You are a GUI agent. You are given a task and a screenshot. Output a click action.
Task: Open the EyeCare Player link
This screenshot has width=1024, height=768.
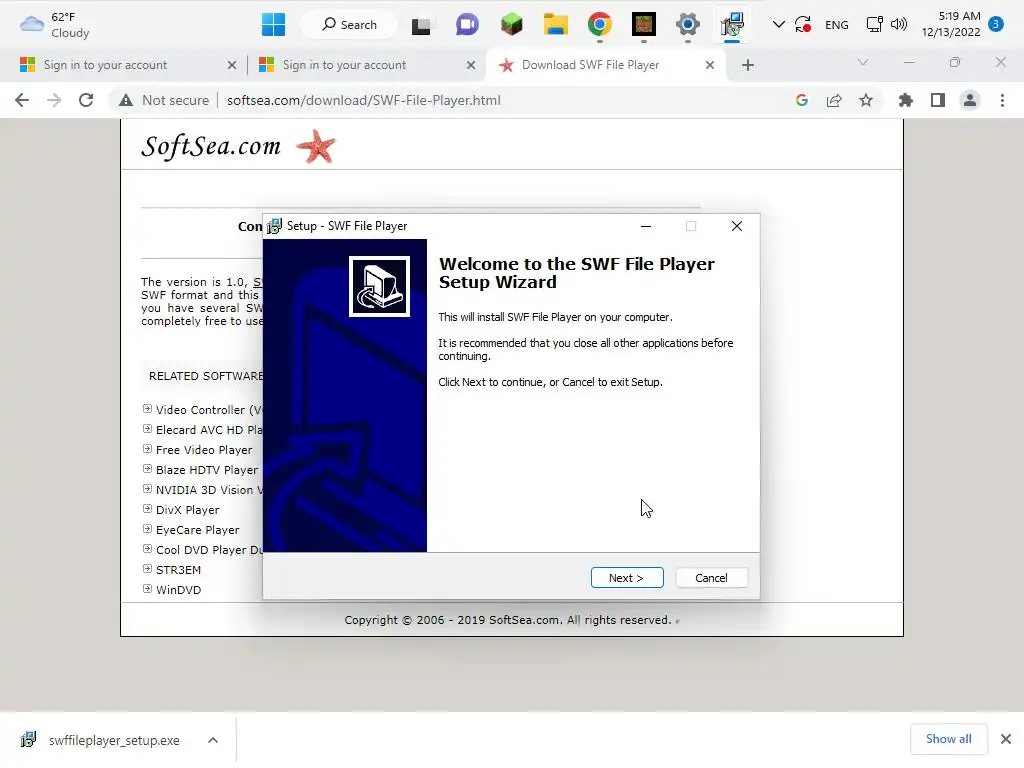[x=197, y=530]
